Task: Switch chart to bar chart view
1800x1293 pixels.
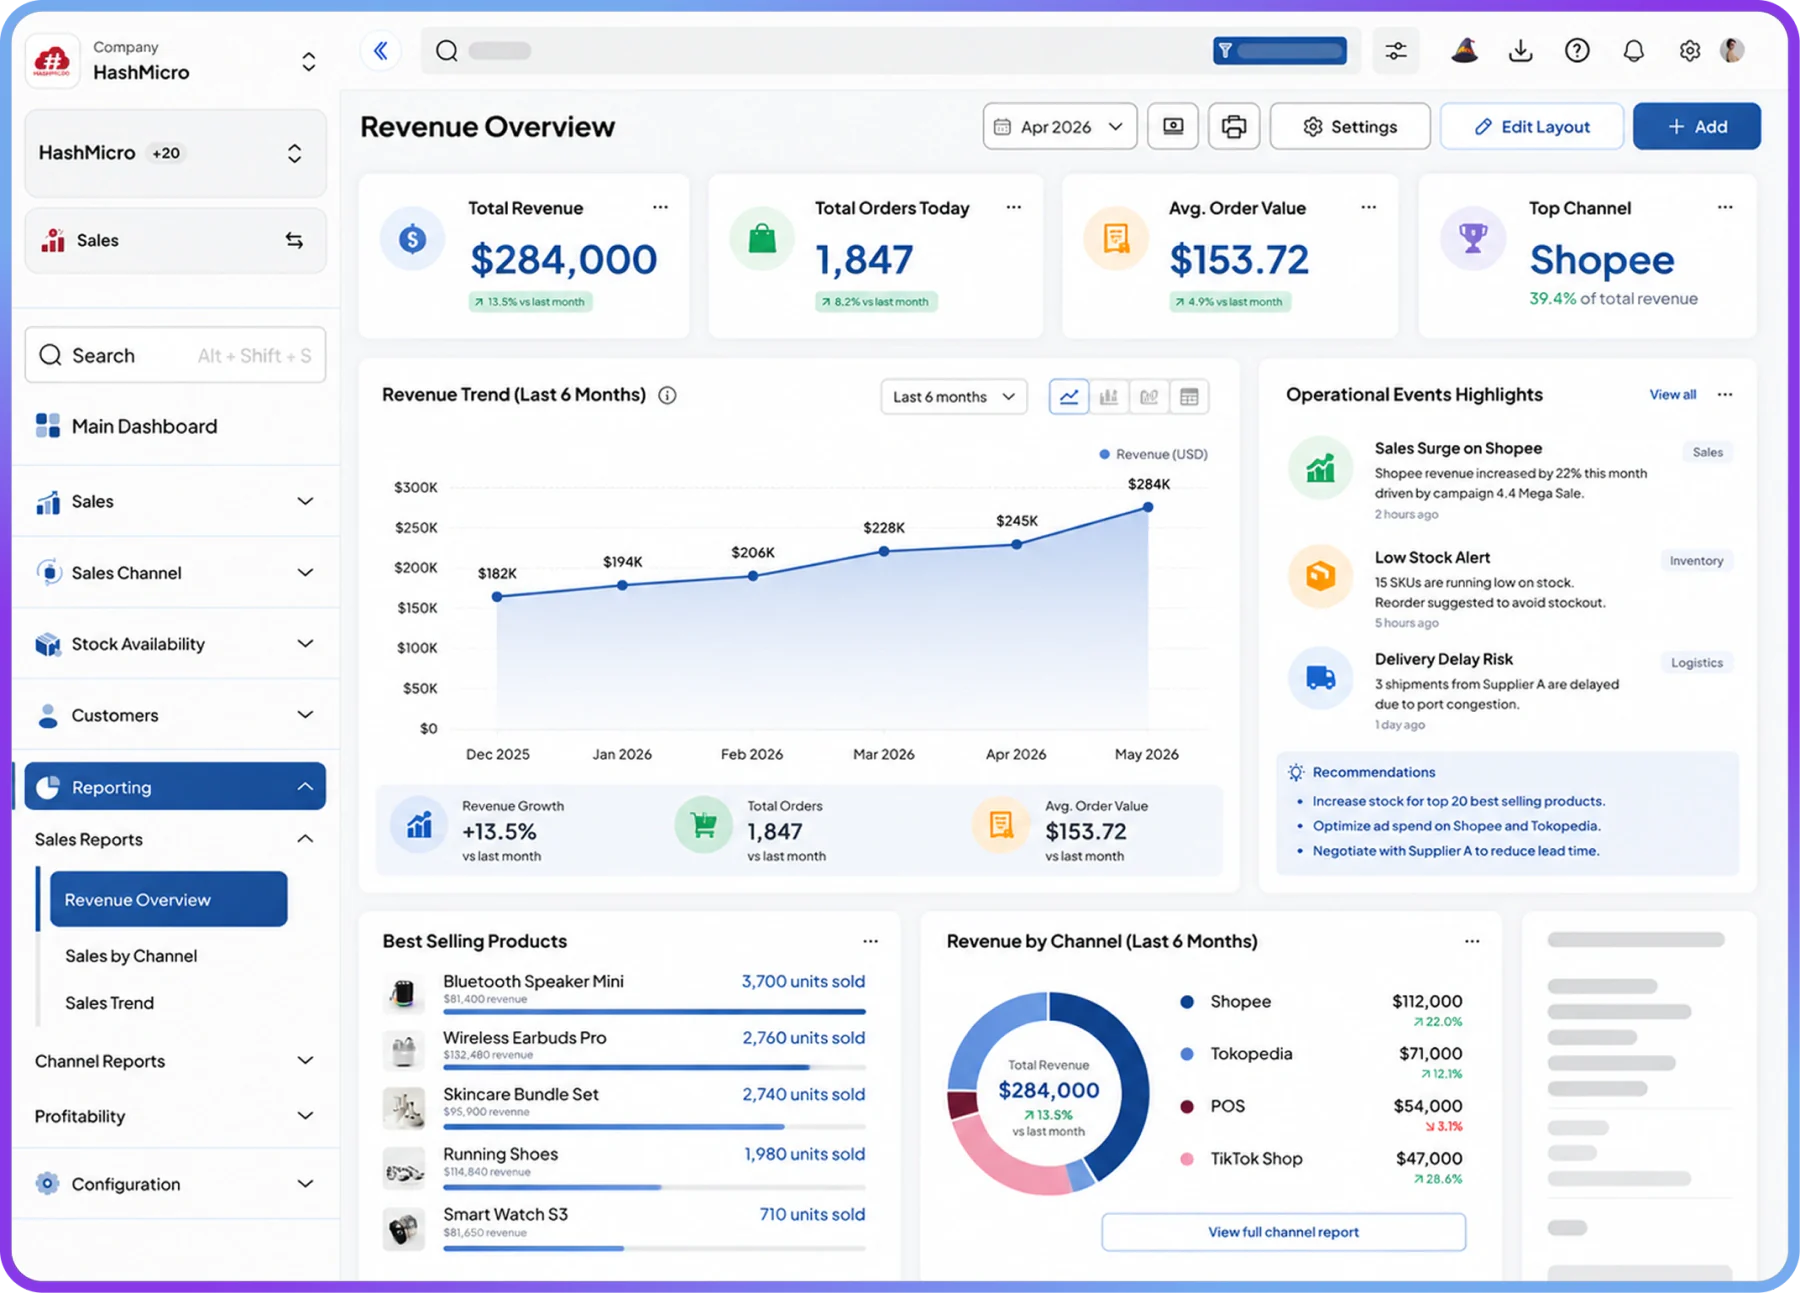Action: [x=1109, y=397]
